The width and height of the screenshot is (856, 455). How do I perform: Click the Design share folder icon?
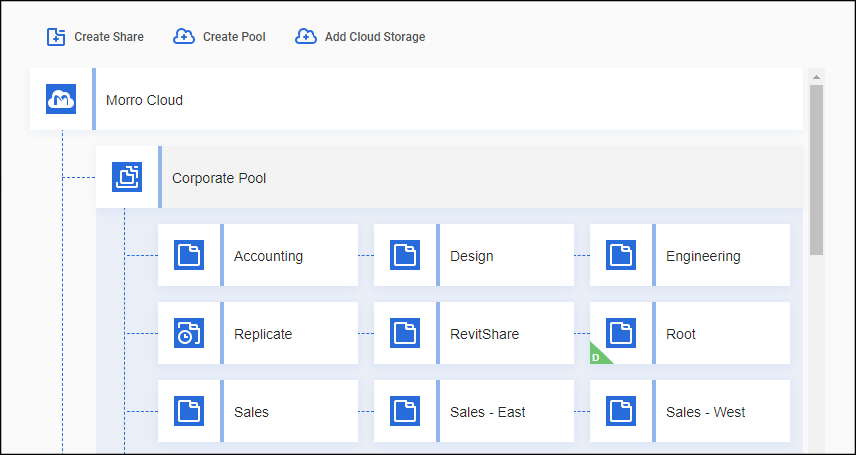[405, 255]
